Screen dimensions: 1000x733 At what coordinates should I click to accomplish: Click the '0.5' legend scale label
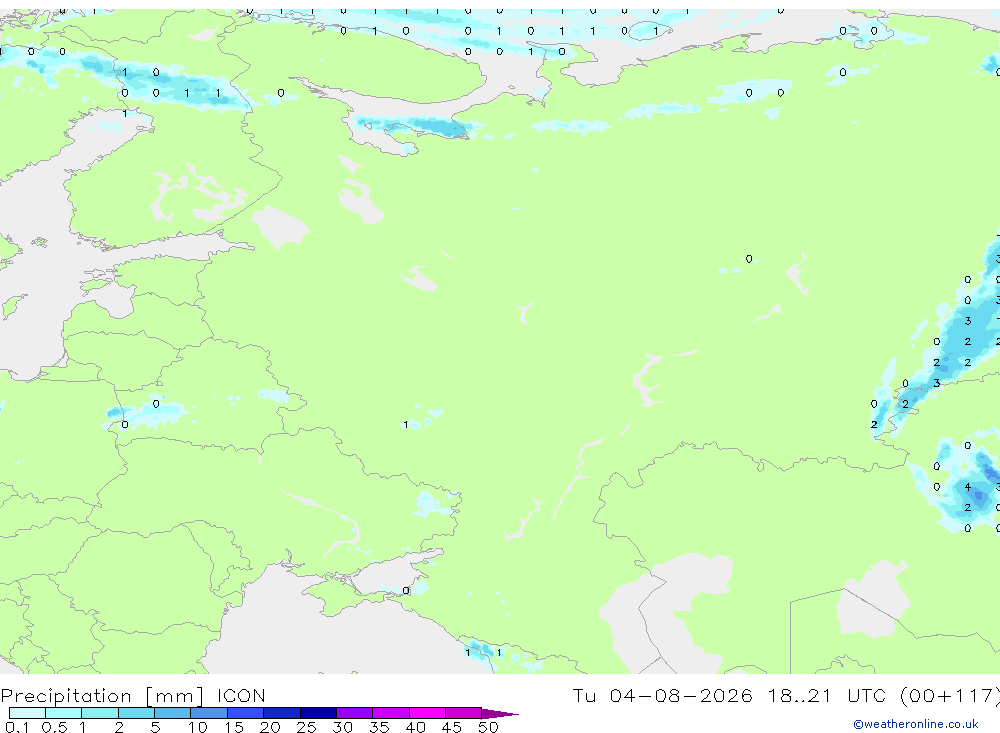pos(54,727)
